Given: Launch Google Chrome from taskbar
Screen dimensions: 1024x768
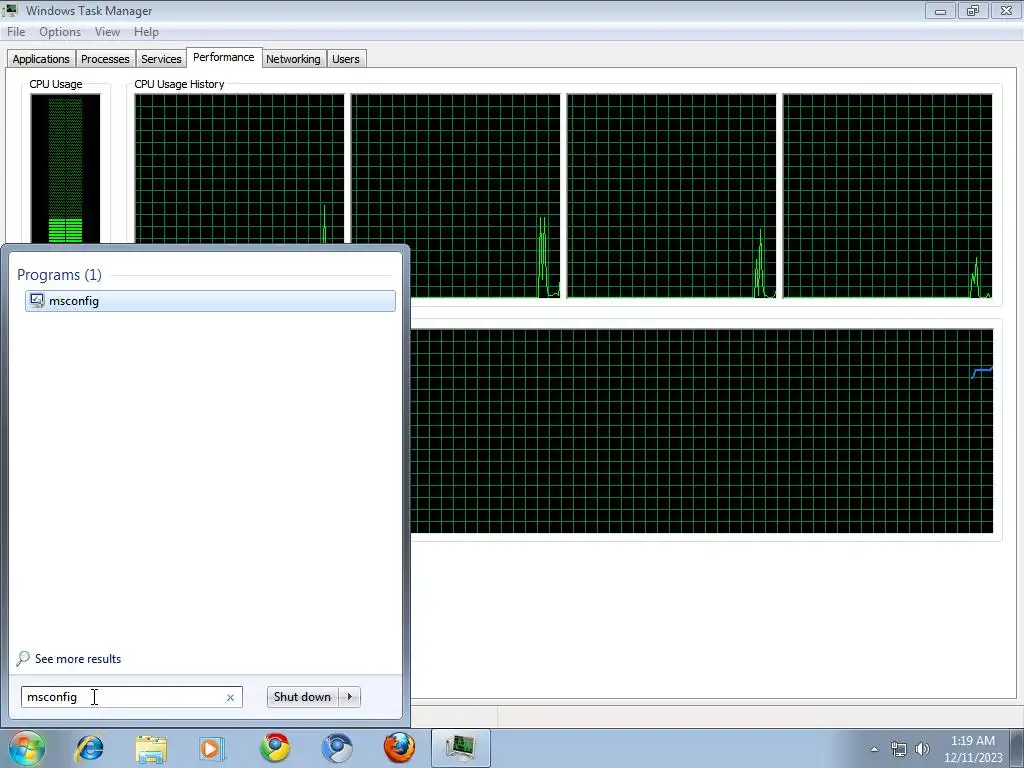Looking at the screenshot, I should tap(275, 748).
